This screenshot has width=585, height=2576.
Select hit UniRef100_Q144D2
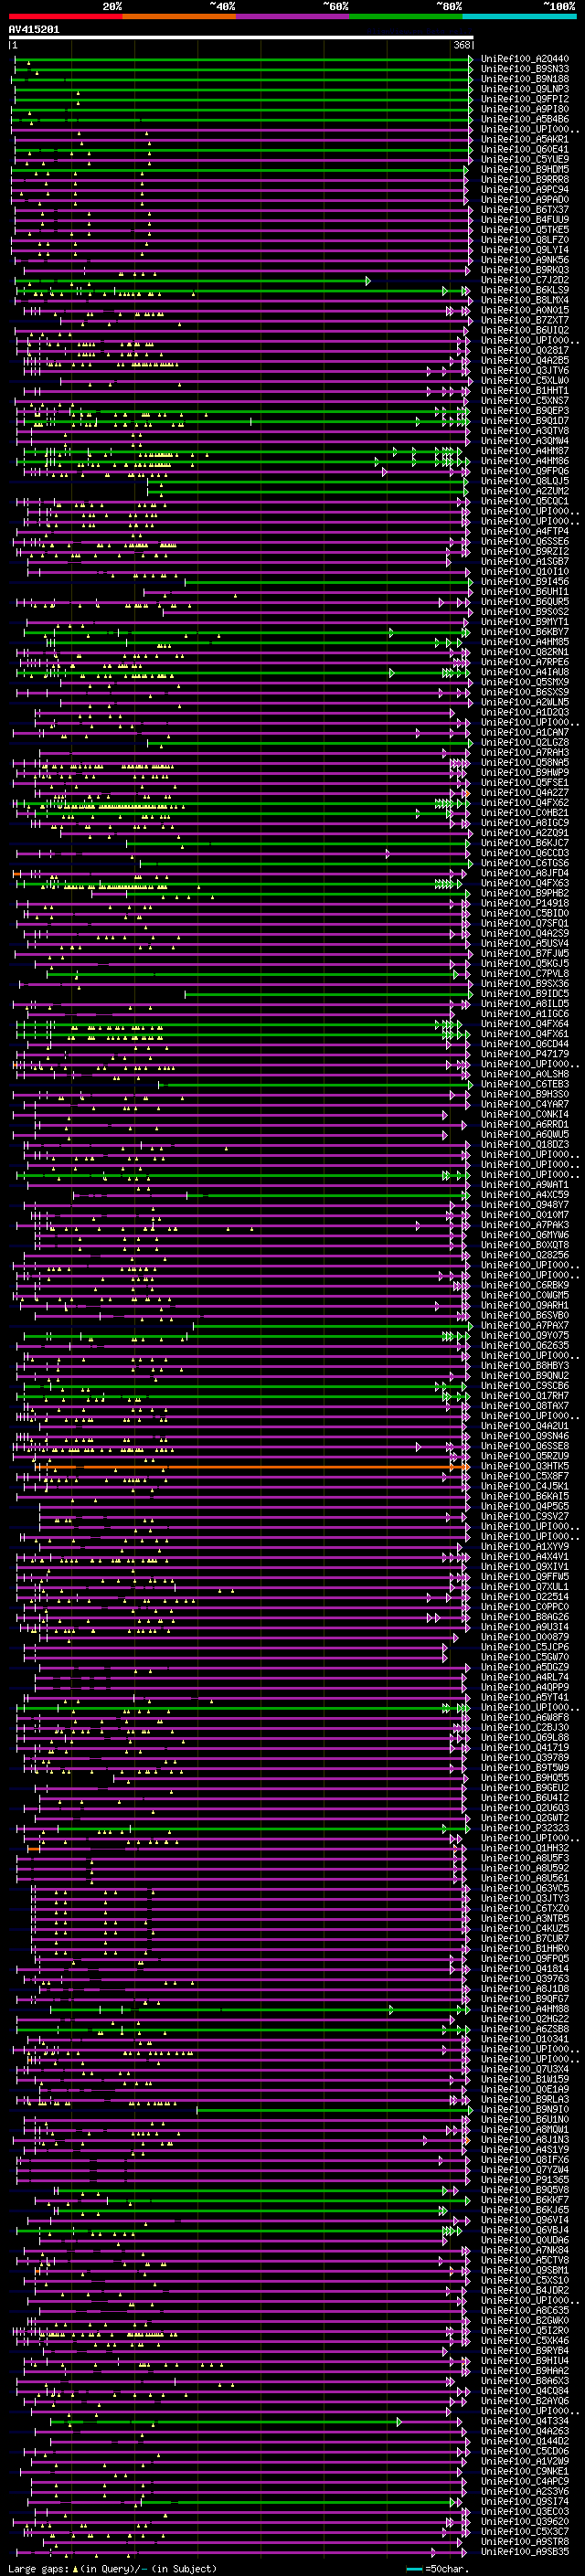click(525, 2441)
